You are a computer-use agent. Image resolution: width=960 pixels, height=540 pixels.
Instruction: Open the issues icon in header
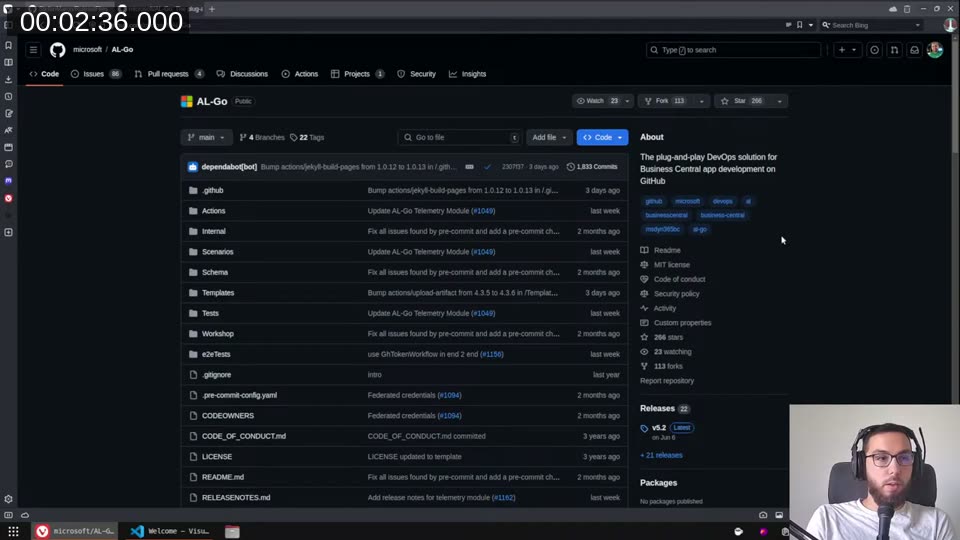874,50
